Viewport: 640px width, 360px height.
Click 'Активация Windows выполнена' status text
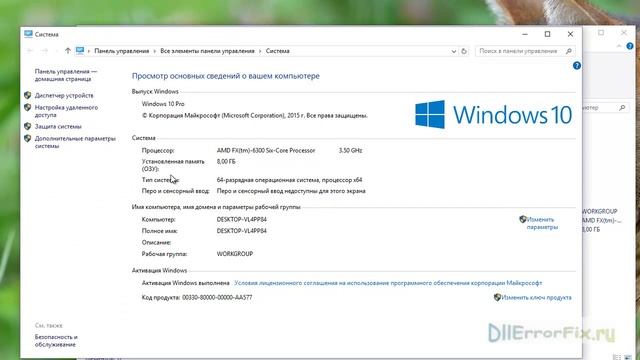185,283
